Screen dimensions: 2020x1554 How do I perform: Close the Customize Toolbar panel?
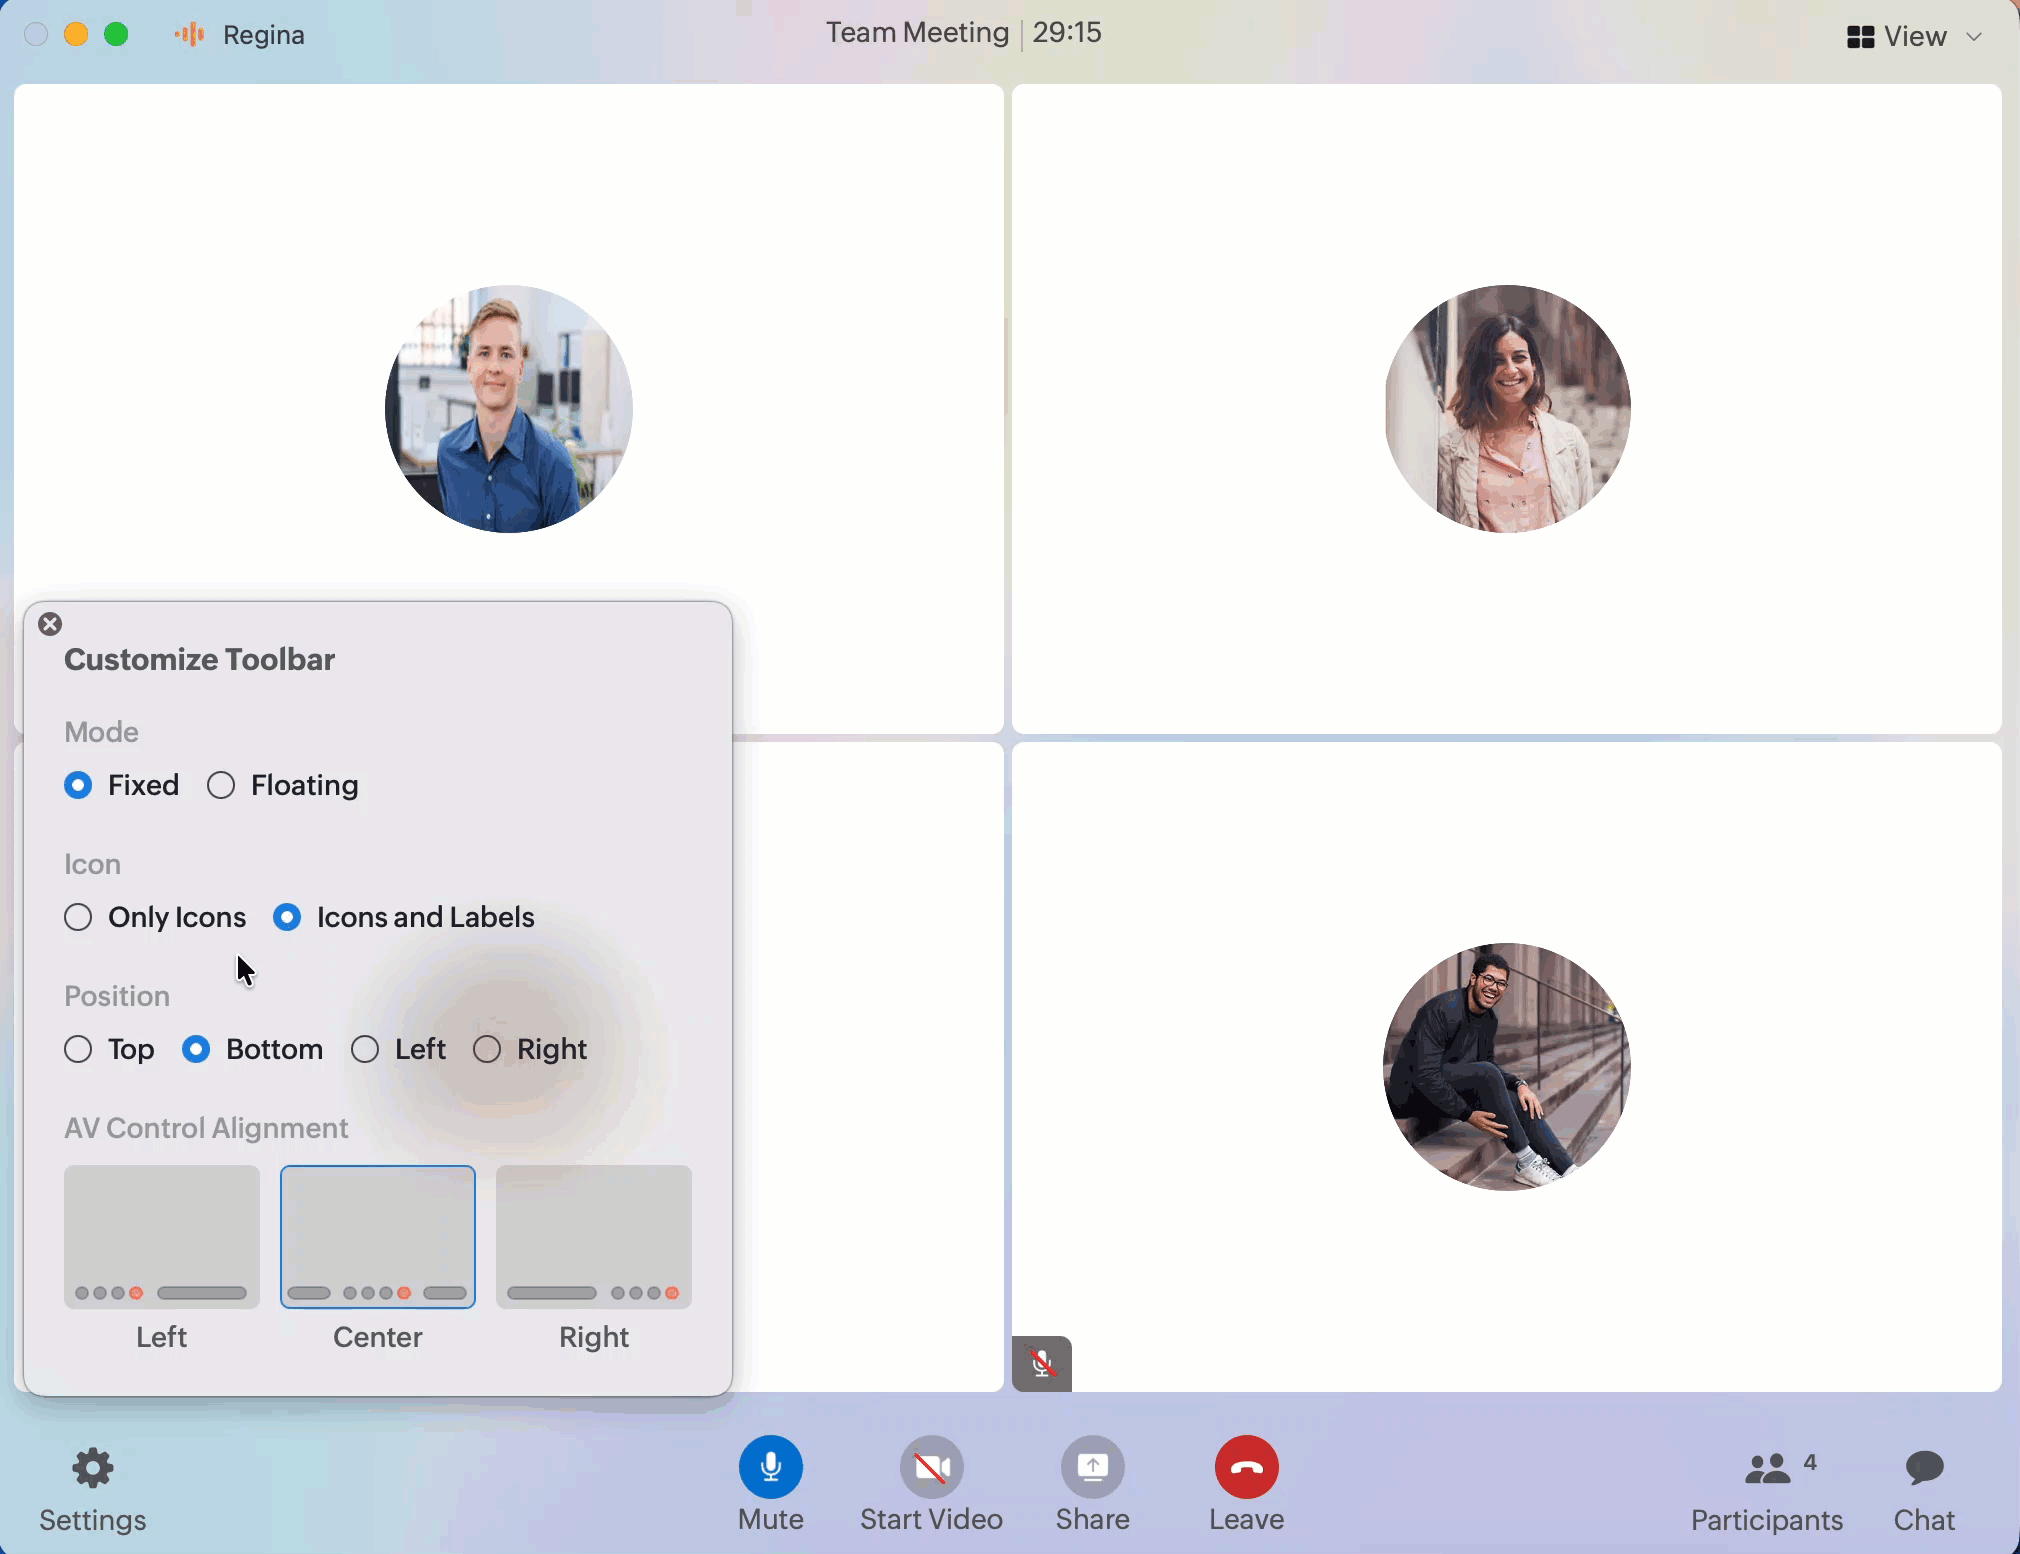[50, 624]
